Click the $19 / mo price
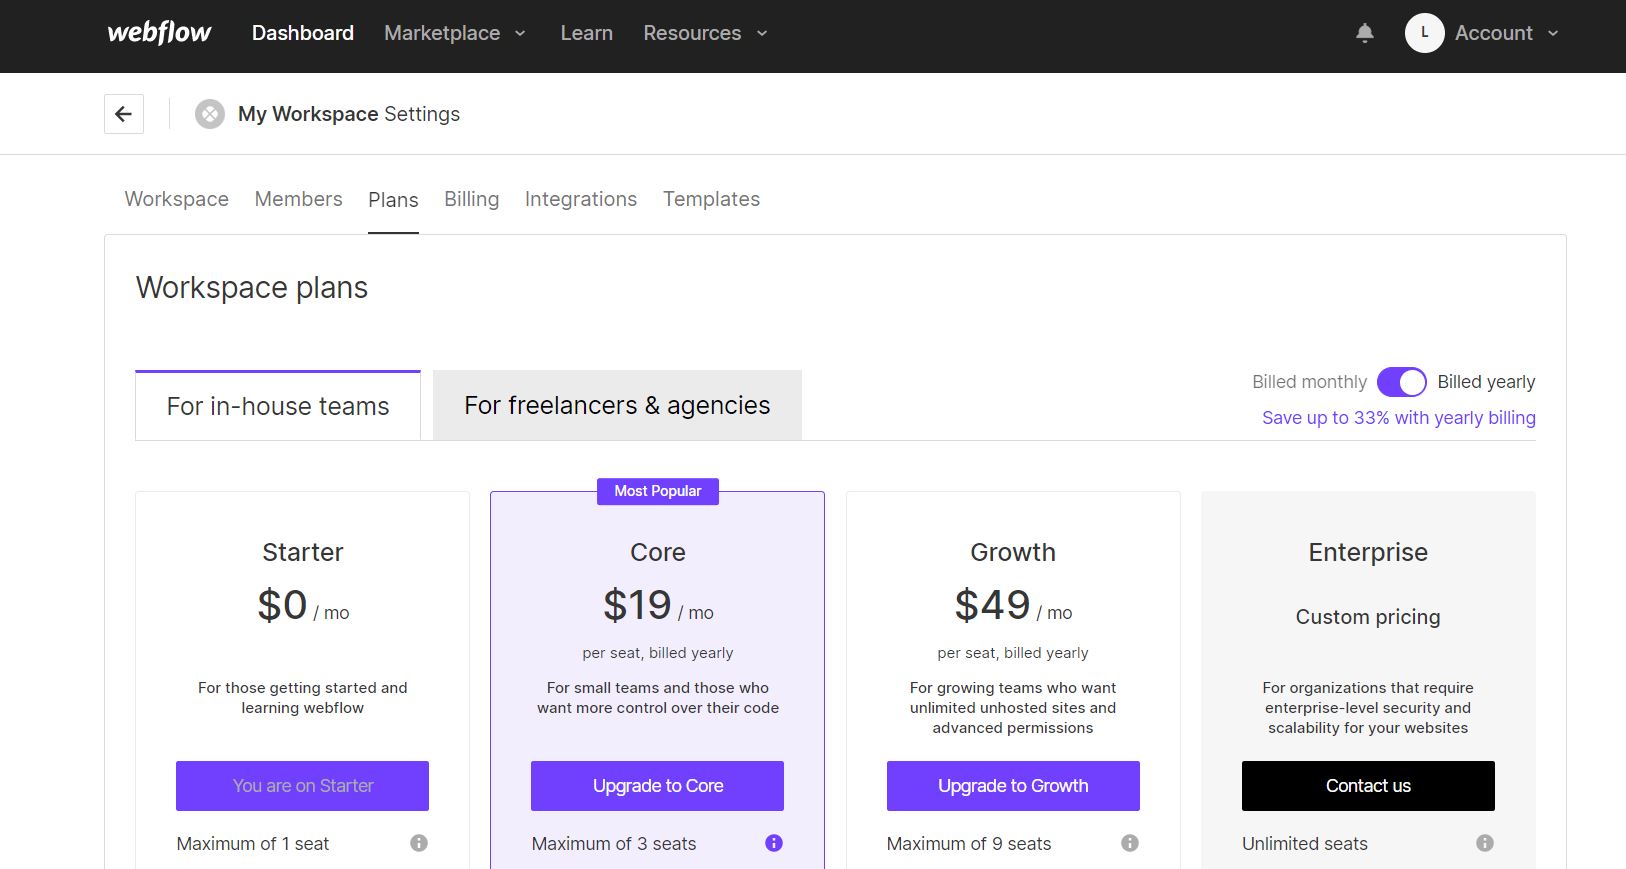The height and width of the screenshot is (869, 1626). pyautogui.click(x=658, y=606)
